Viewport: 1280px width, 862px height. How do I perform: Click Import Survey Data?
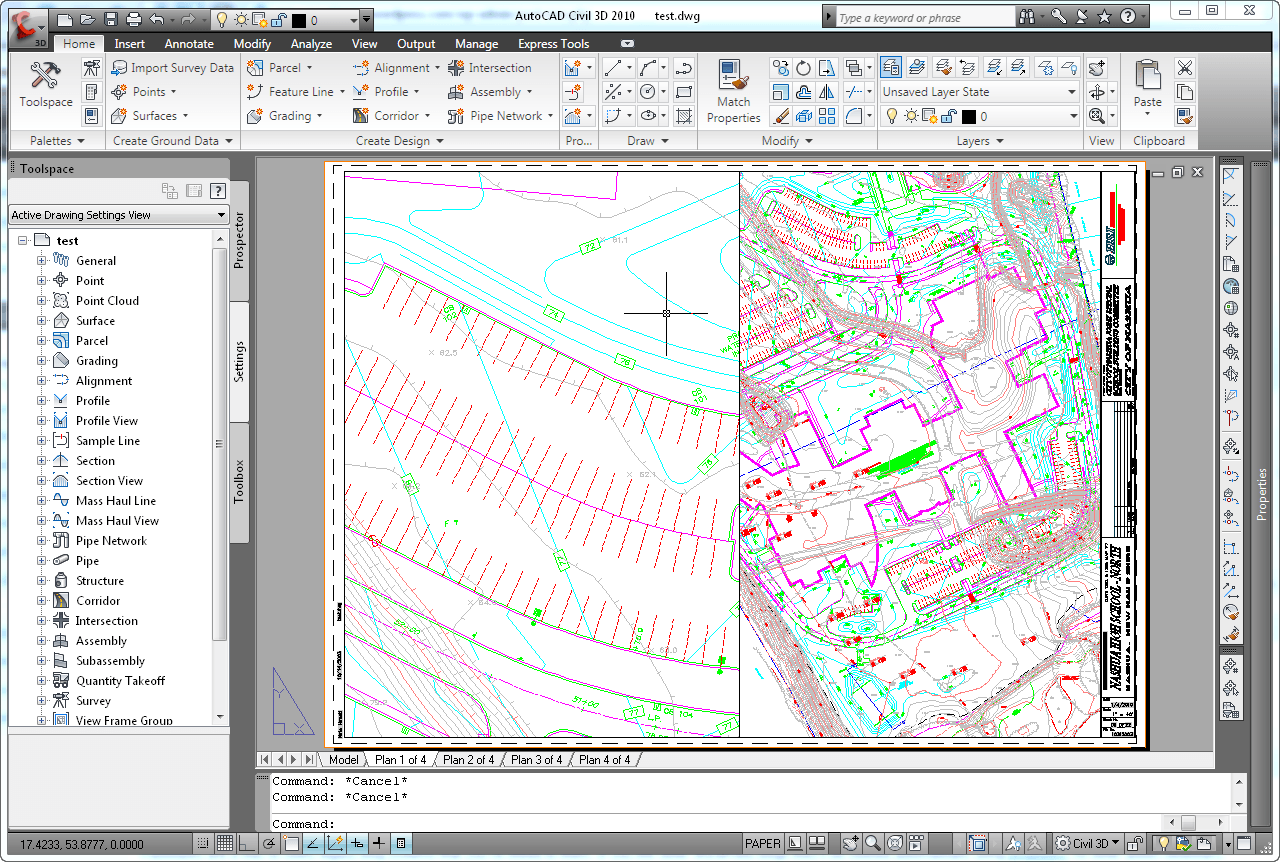171,68
